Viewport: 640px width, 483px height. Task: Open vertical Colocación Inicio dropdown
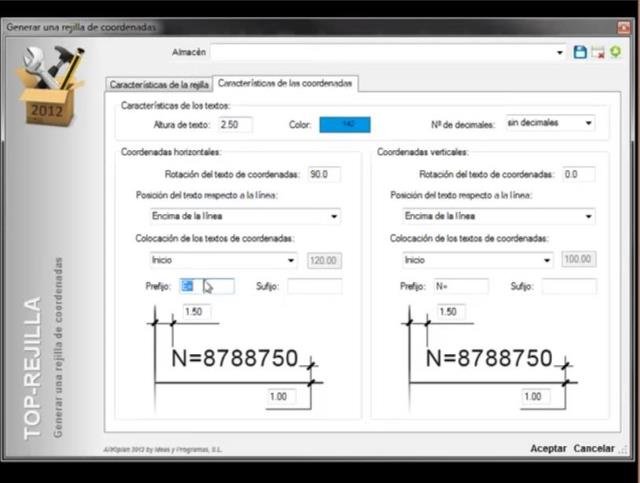547,260
